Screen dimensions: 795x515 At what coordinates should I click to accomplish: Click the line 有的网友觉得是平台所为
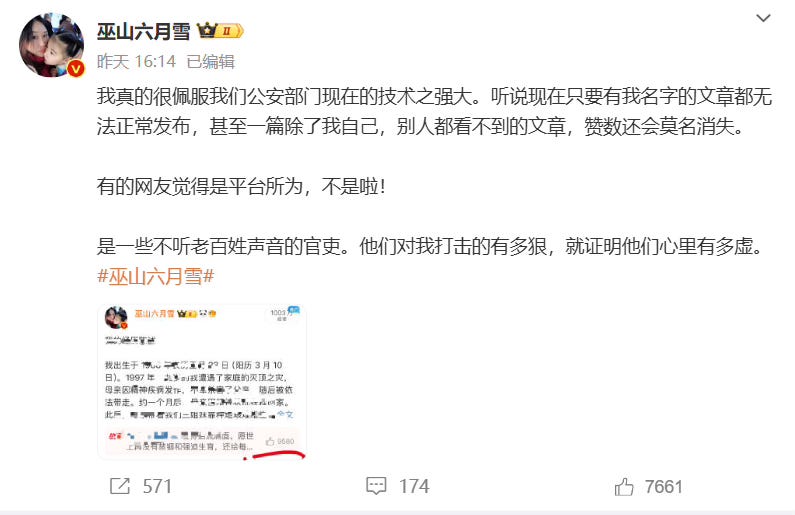[x=241, y=187]
